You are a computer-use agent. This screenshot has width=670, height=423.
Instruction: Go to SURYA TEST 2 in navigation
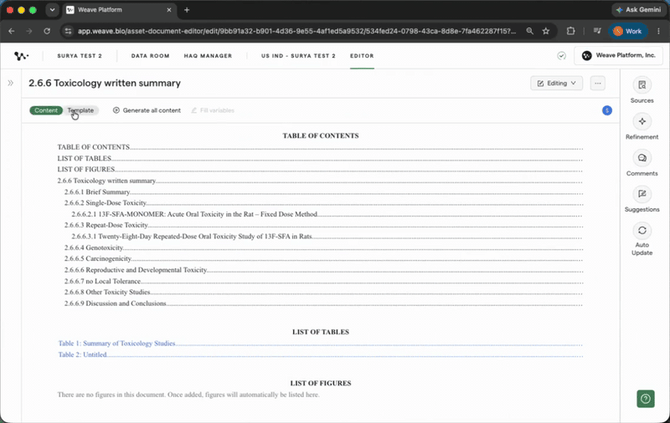click(80, 56)
